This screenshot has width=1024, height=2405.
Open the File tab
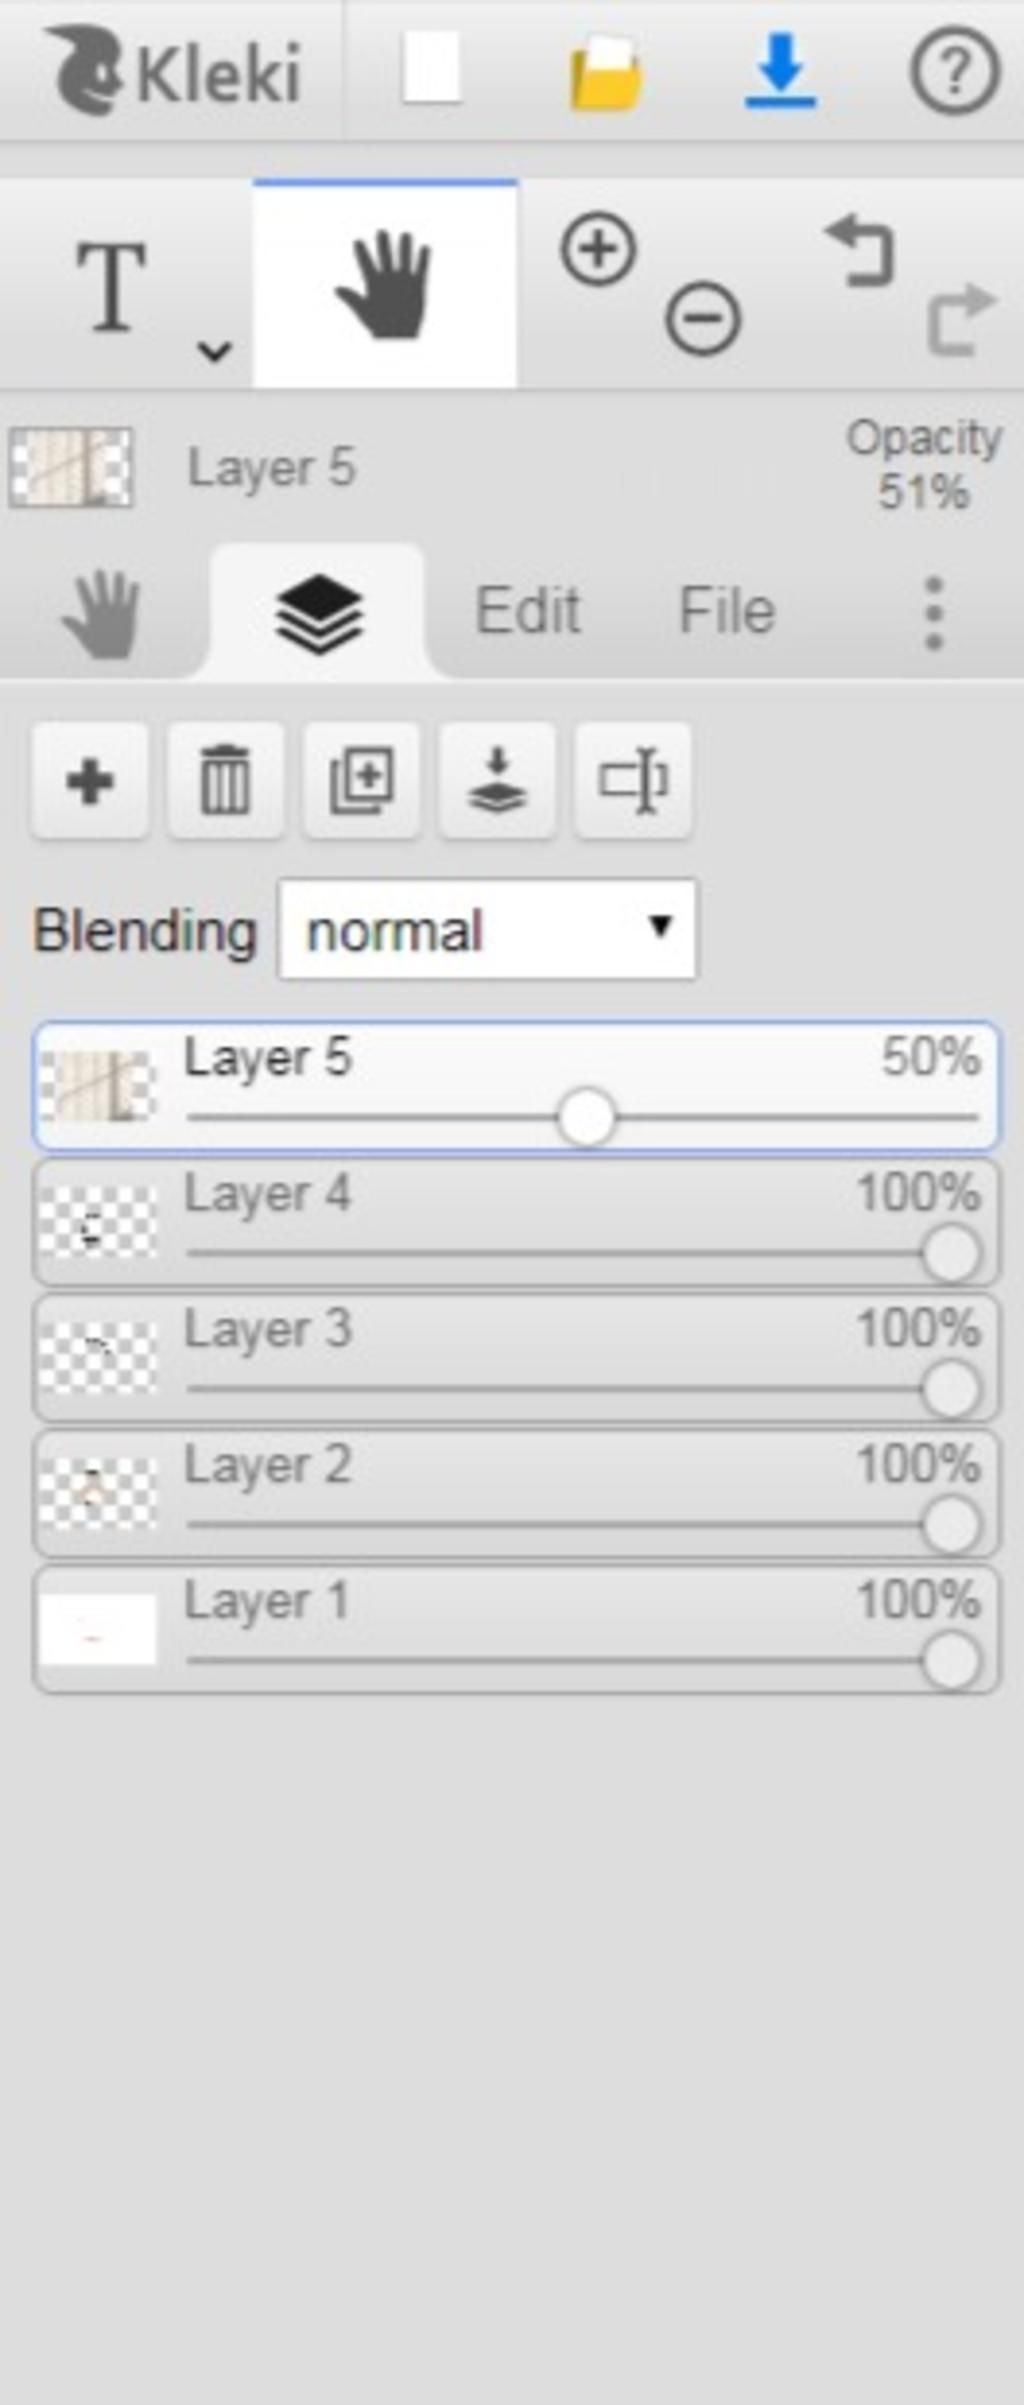727,610
